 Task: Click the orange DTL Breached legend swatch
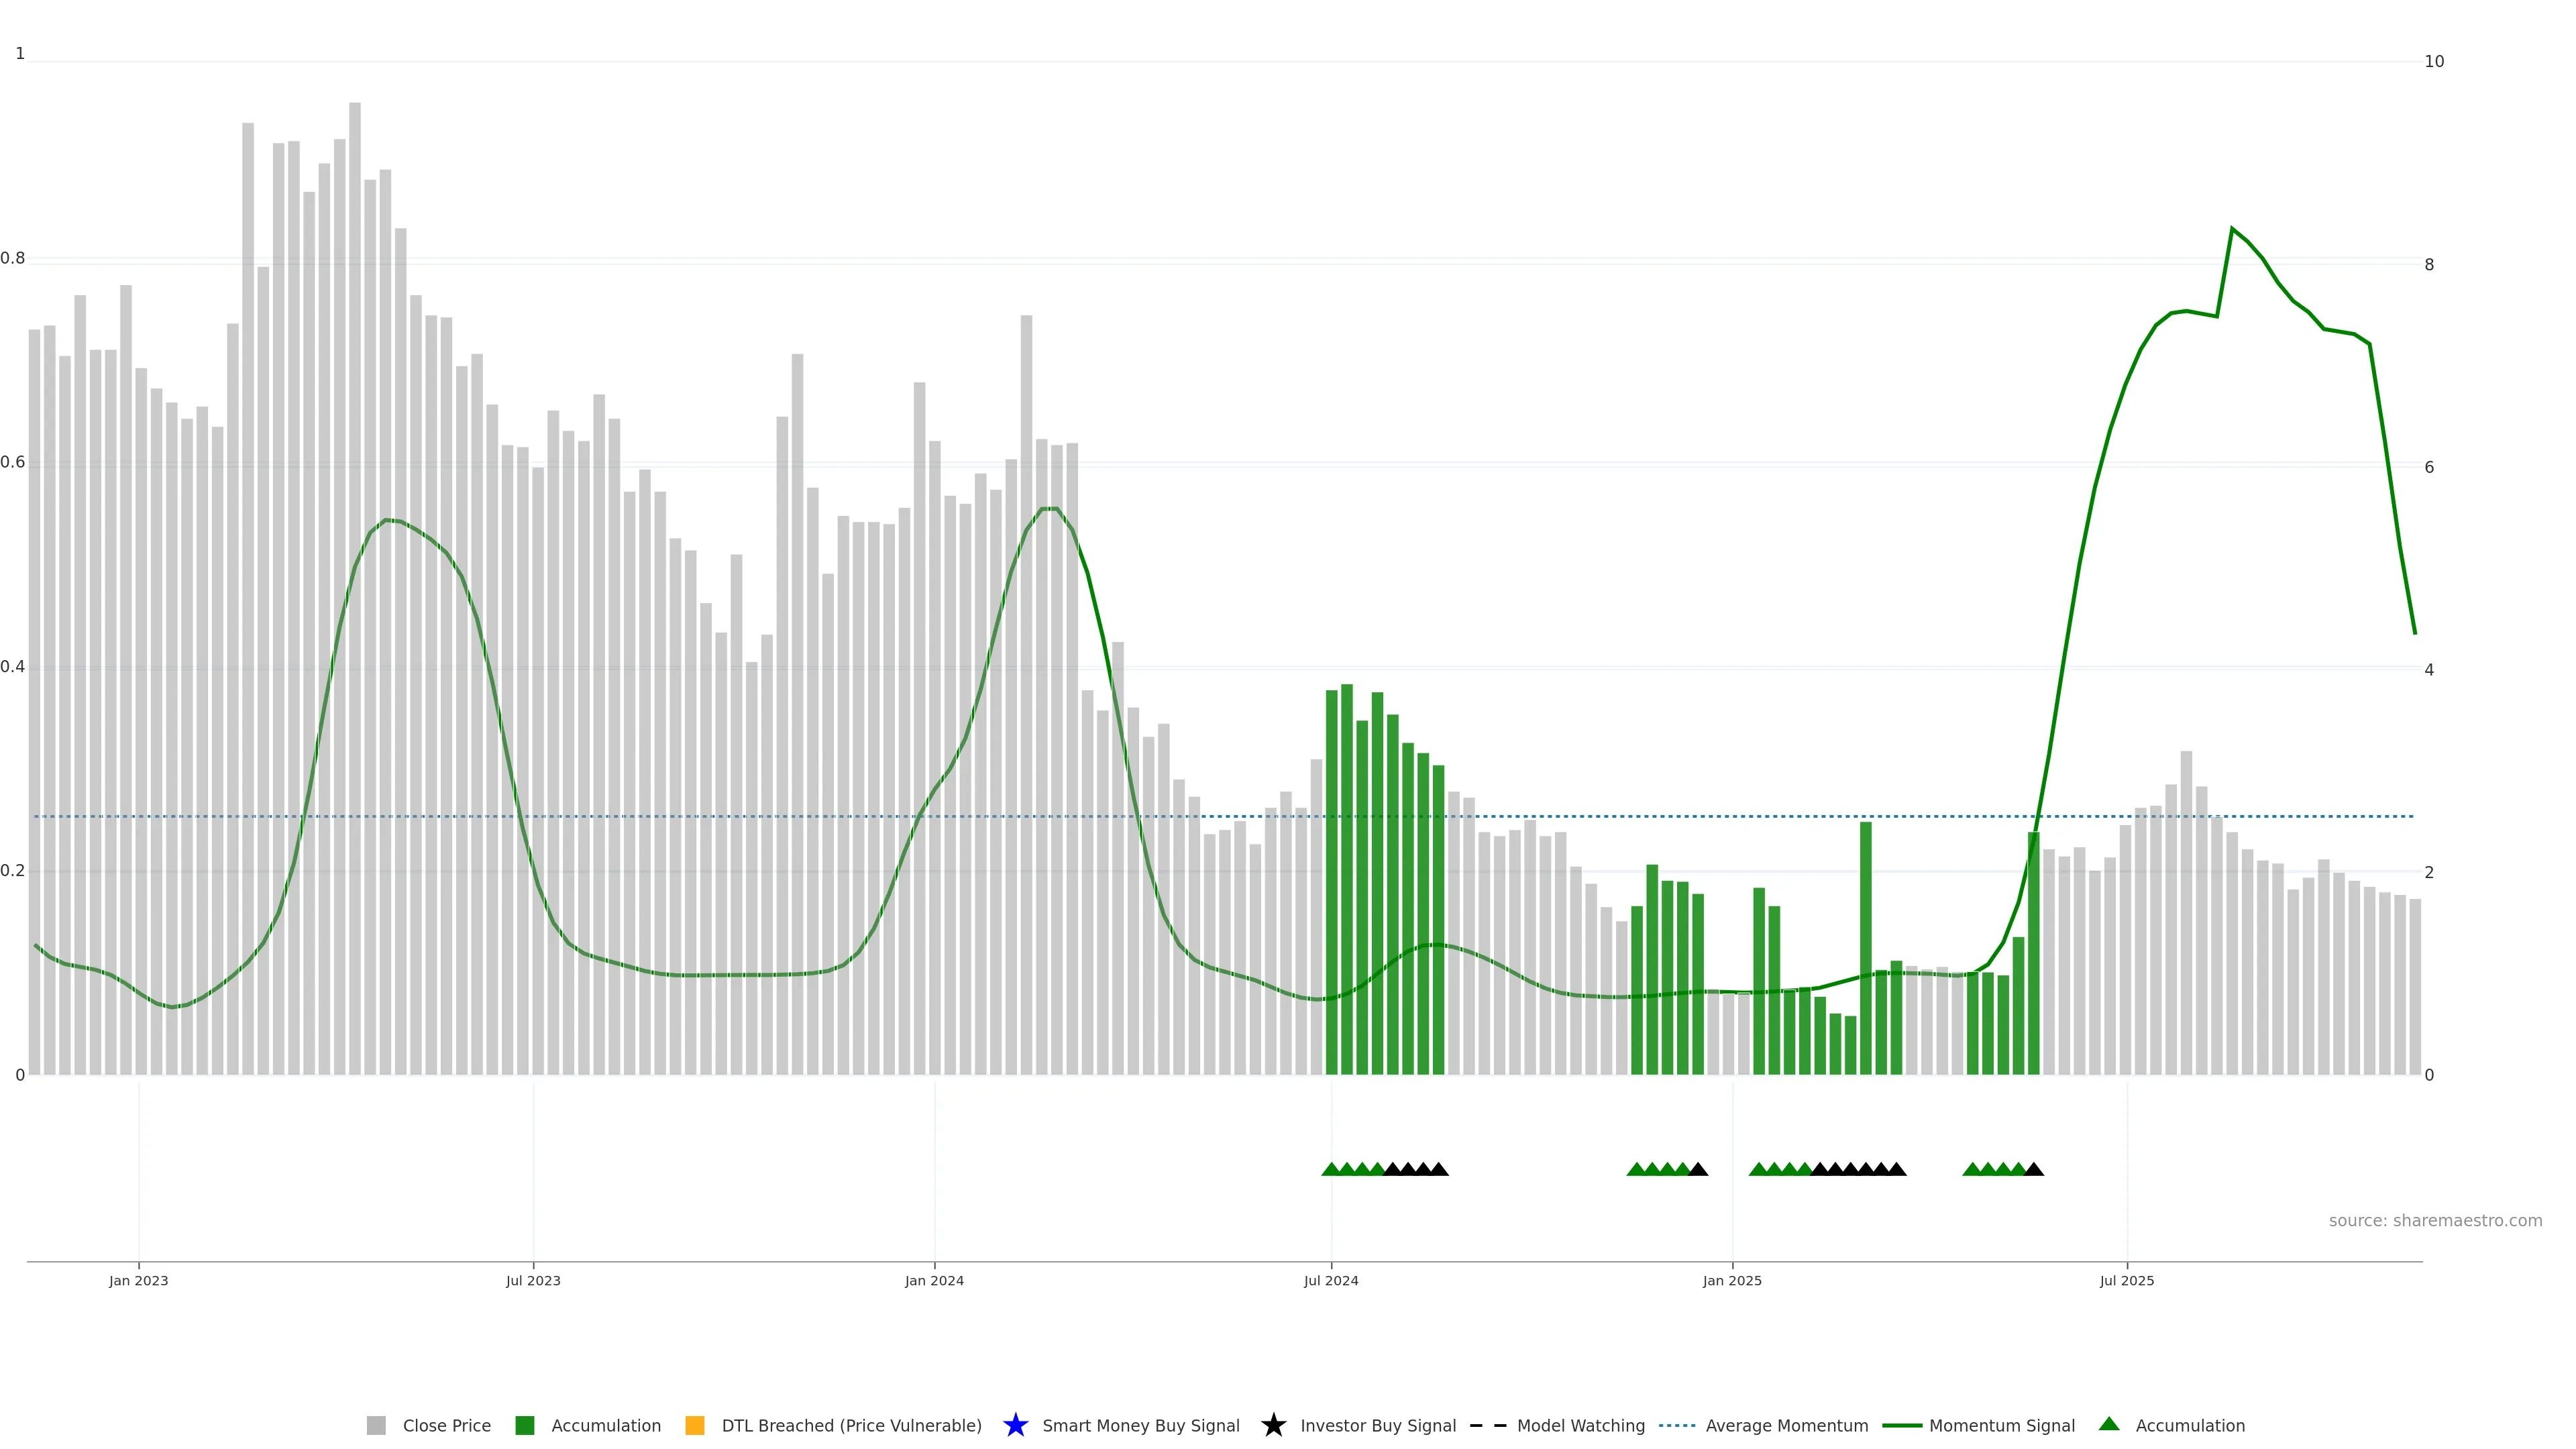click(694, 1425)
